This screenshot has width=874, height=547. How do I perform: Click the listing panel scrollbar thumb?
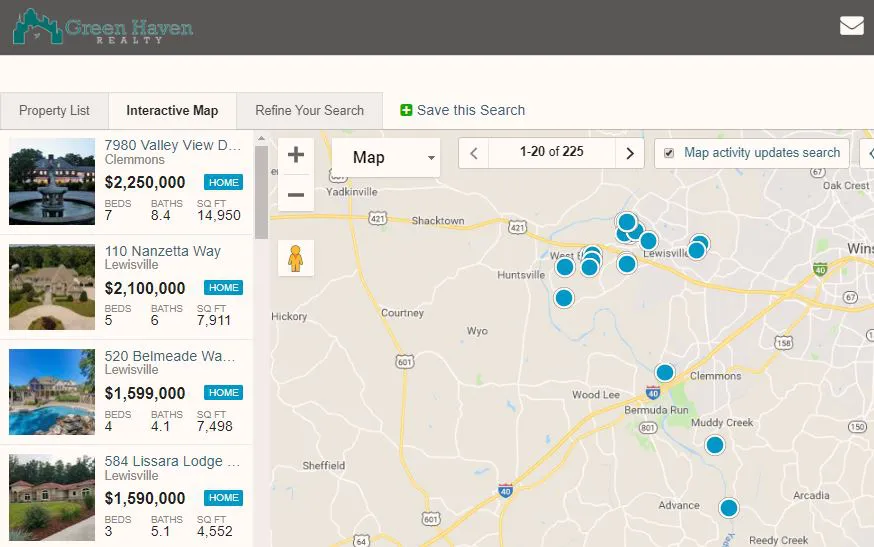[261, 192]
